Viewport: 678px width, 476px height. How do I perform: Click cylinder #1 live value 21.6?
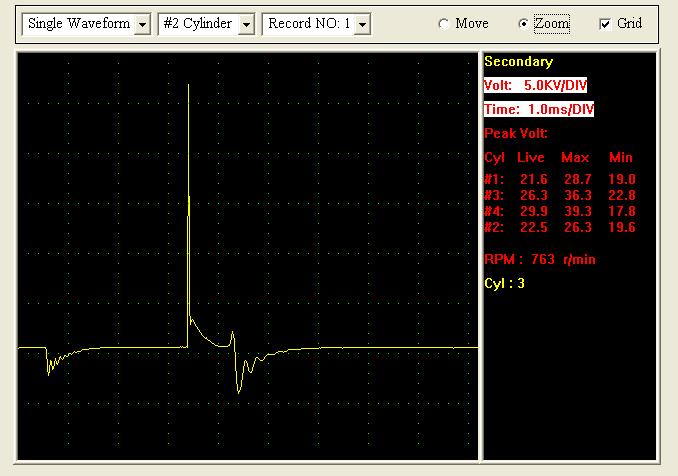534,179
